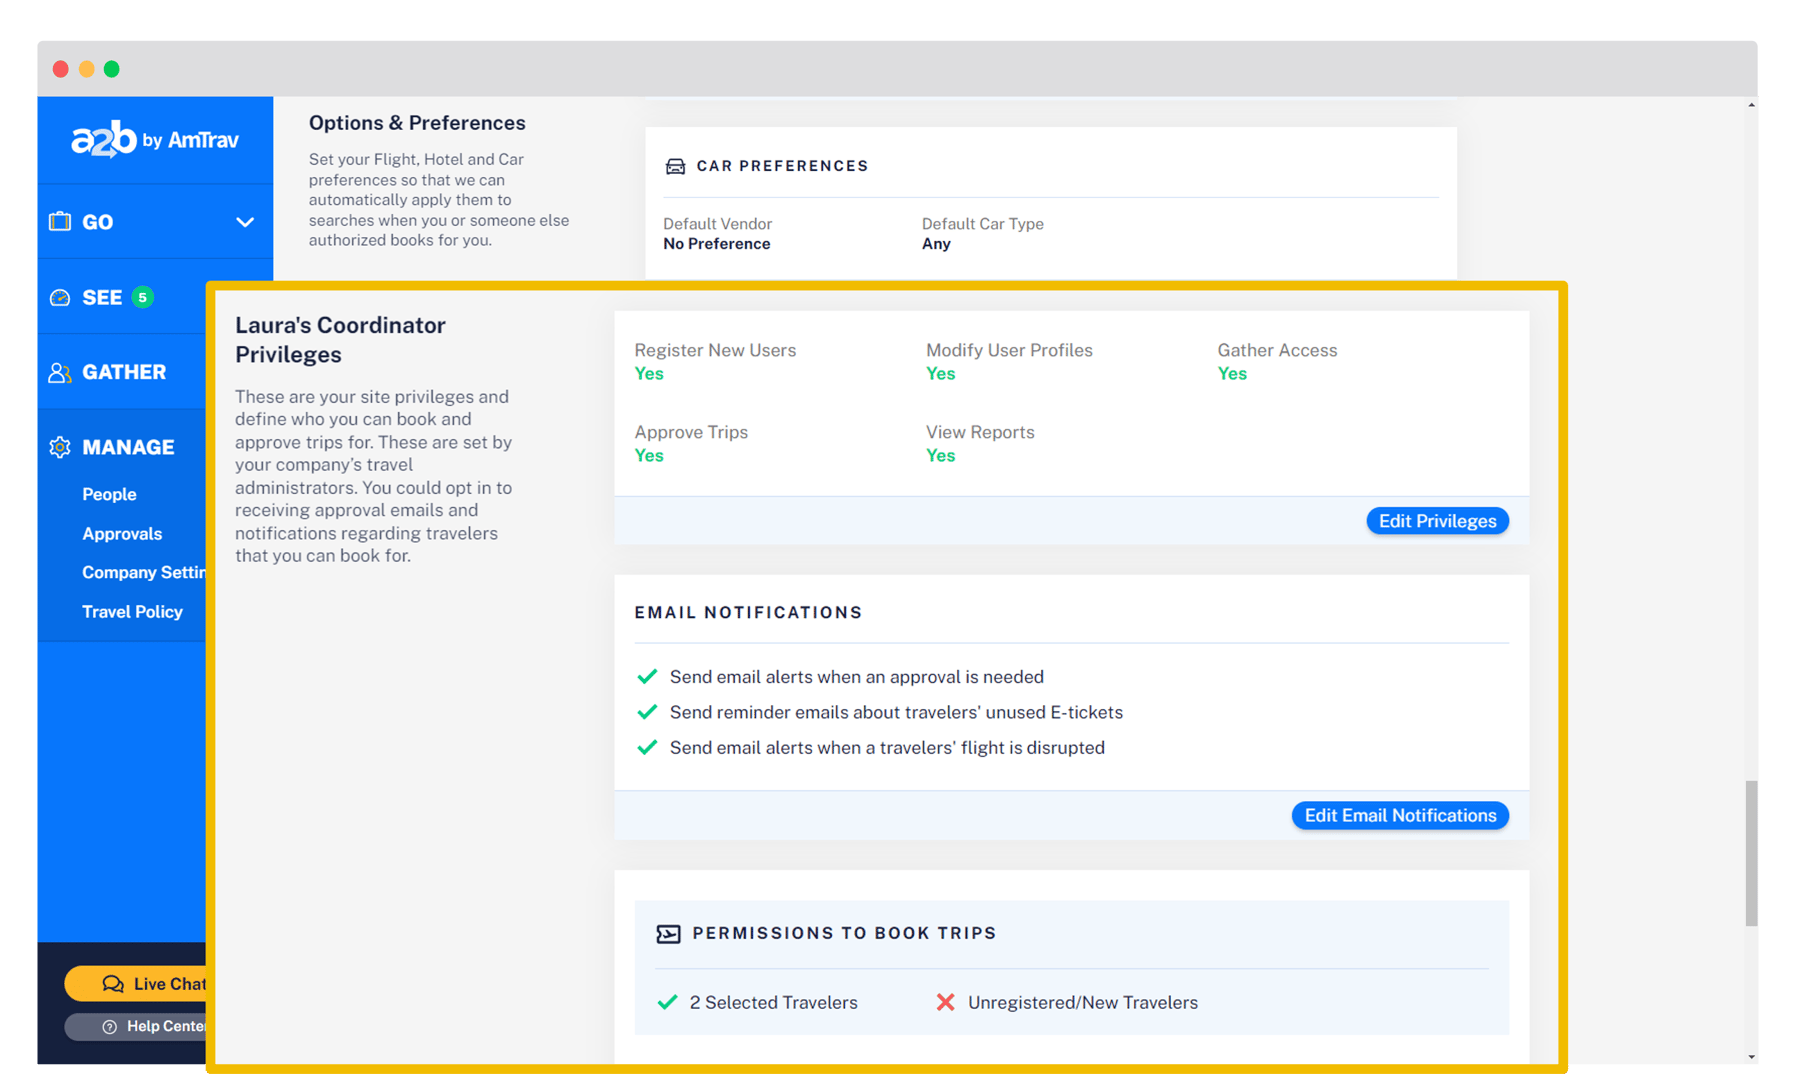Click the GATHER people icon
Screen dimensions: 1796x1074
[x=60, y=373]
